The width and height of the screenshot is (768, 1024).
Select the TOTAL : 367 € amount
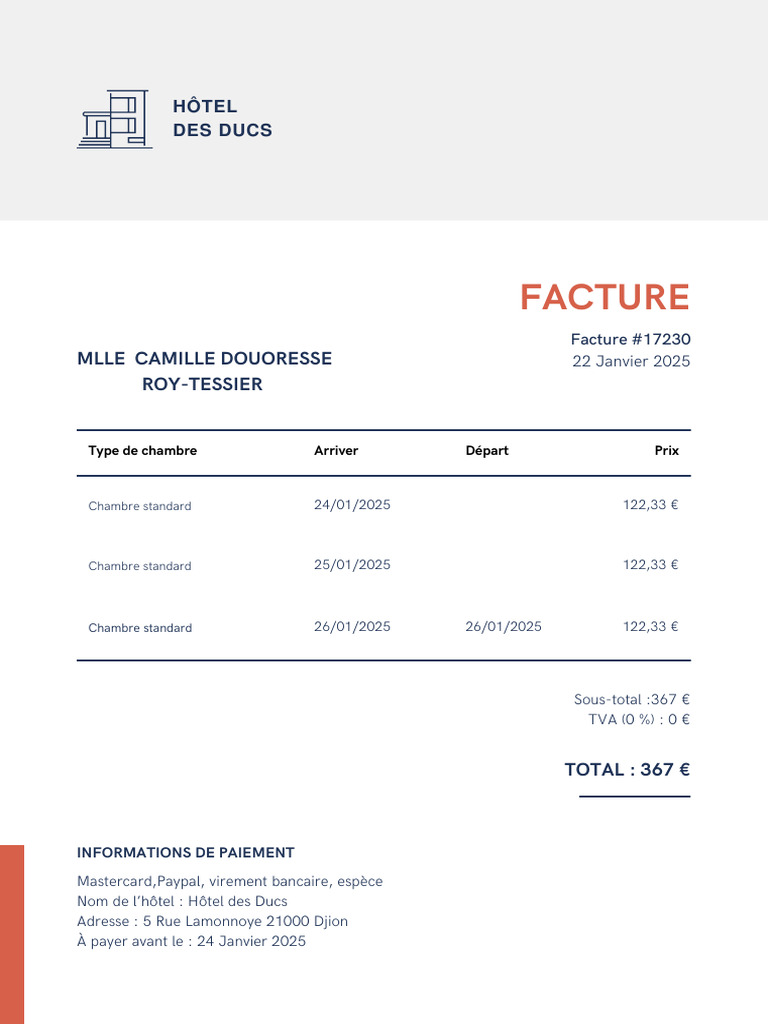[x=627, y=769]
